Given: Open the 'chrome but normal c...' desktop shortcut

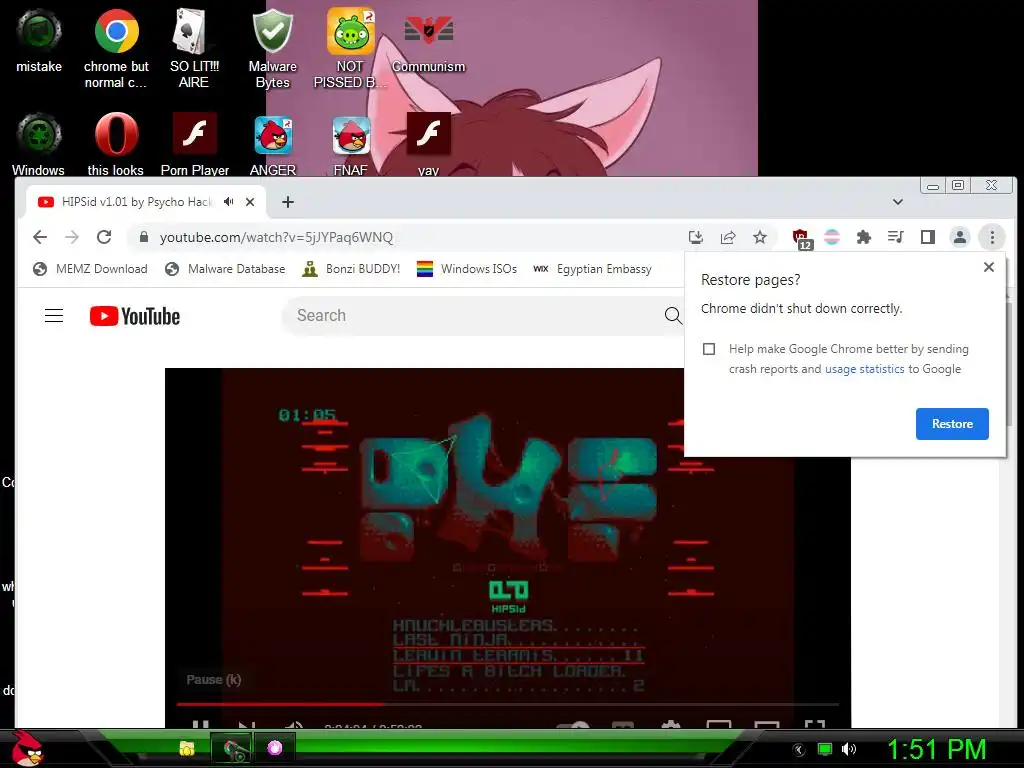Looking at the screenshot, I should [116, 47].
